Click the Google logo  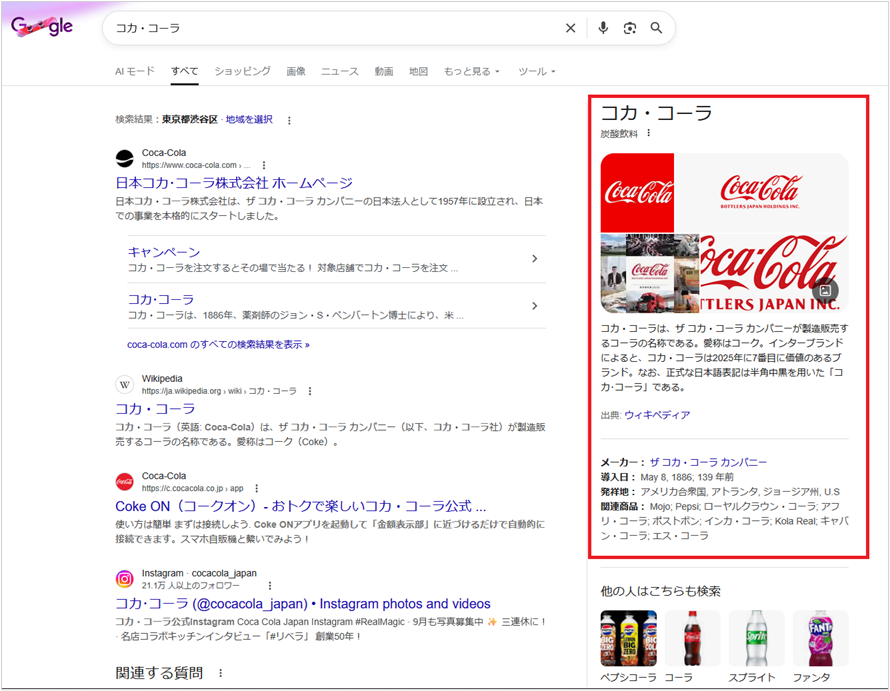pyautogui.click(x=42, y=27)
